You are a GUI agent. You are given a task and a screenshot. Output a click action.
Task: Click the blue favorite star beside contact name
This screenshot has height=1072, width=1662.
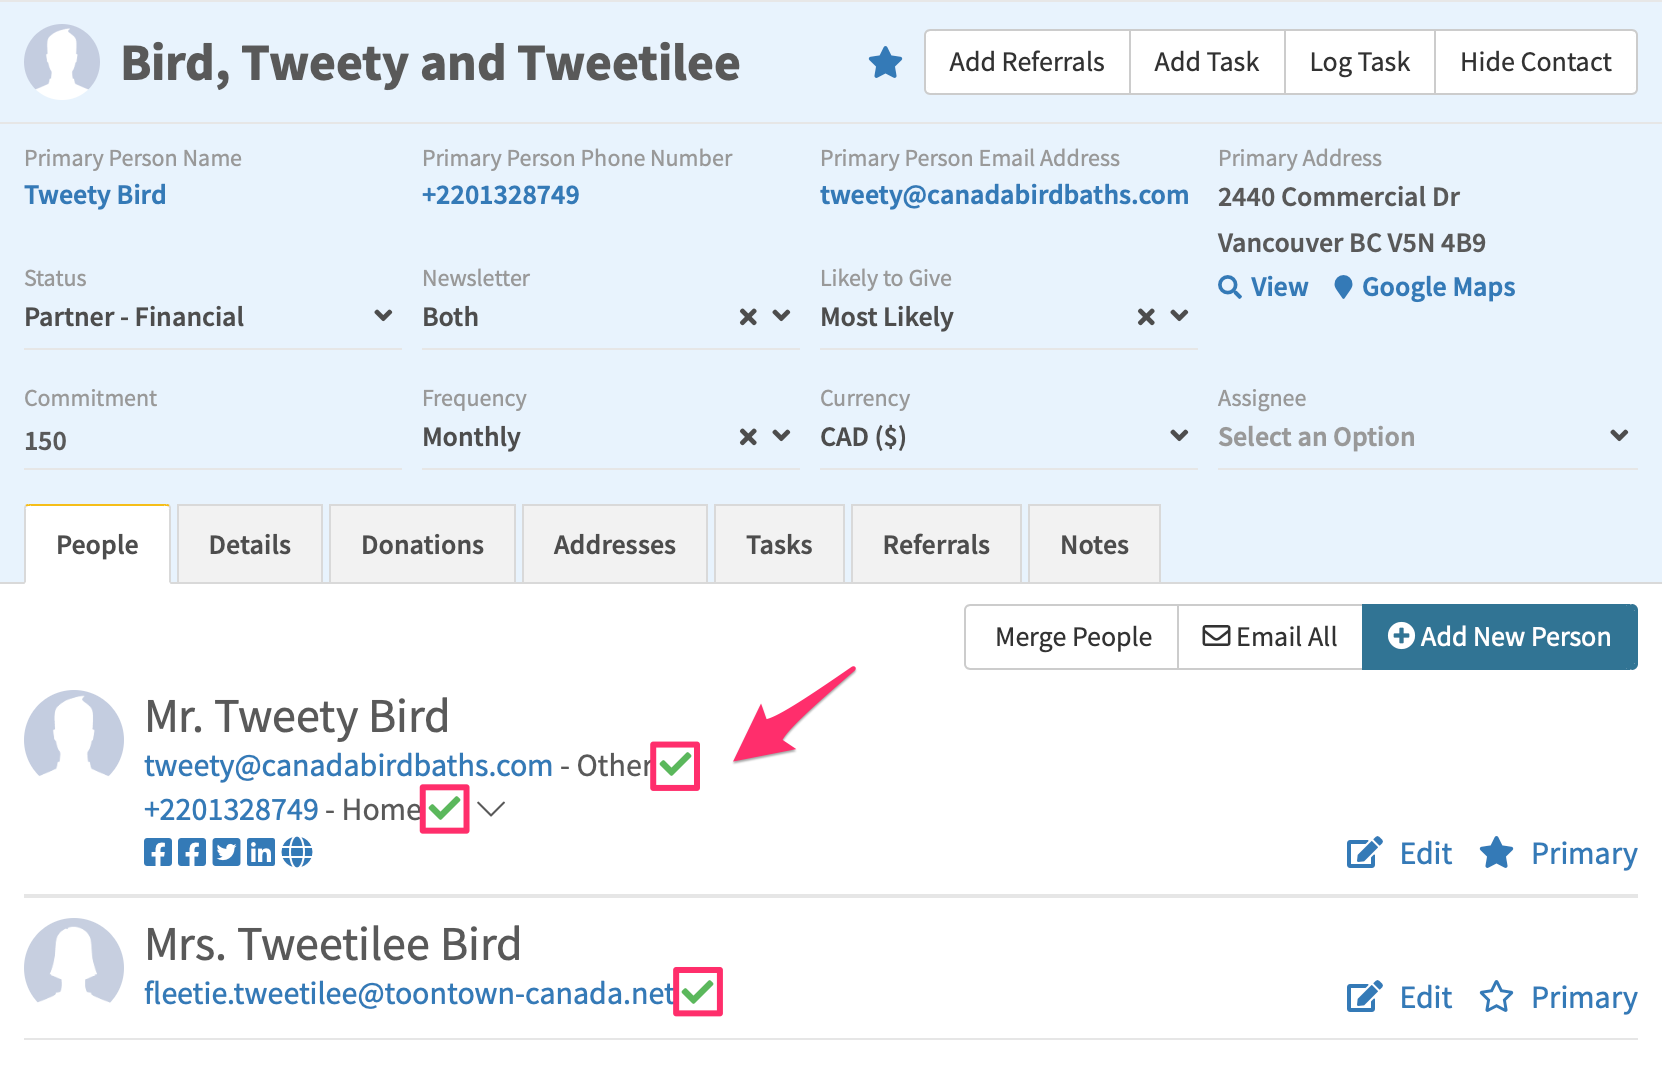coord(885,62)
